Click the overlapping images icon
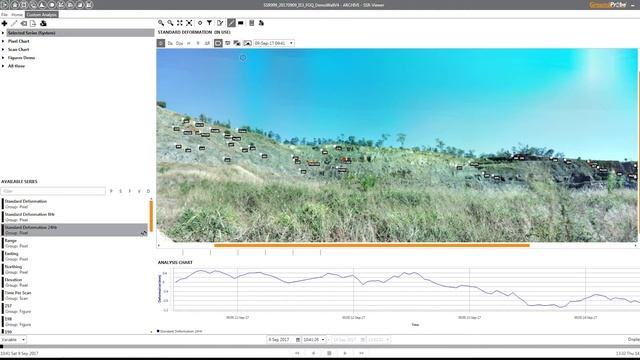Screen dimensions: 640x360 click(237, 43)
